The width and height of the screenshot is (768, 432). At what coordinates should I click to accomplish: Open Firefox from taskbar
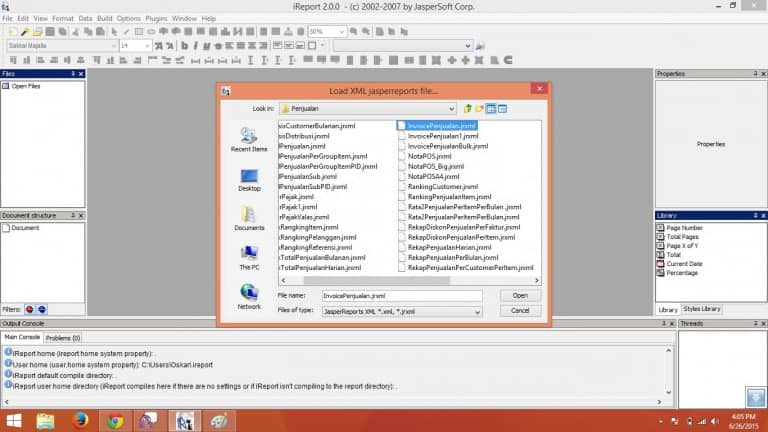pos(80,421)
